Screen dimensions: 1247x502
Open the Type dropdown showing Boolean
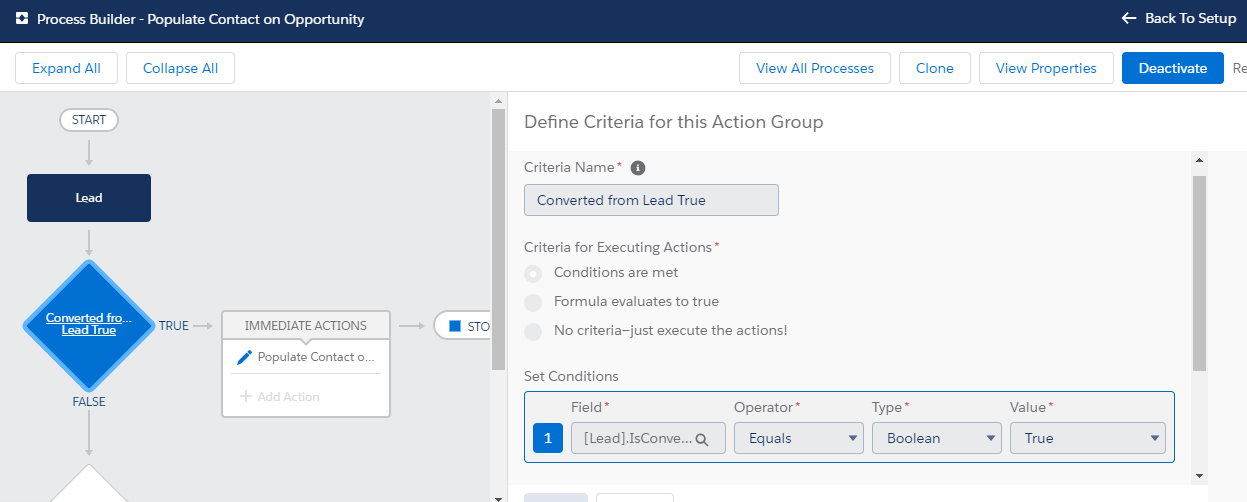pyautogui.click(x=936, y=438)
